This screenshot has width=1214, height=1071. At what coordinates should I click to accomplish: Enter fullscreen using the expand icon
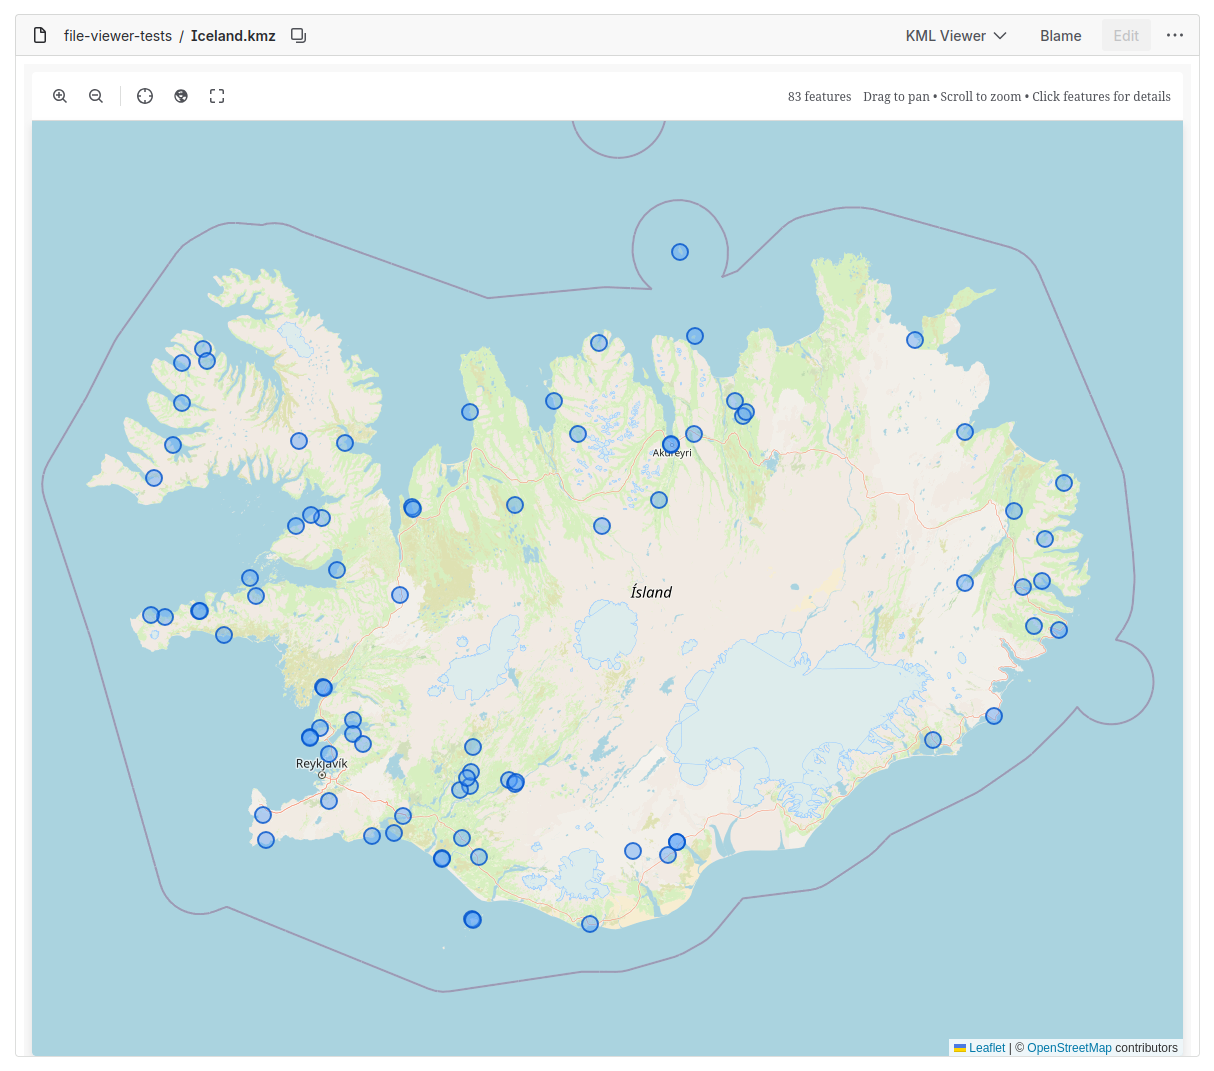click(217, 95)
